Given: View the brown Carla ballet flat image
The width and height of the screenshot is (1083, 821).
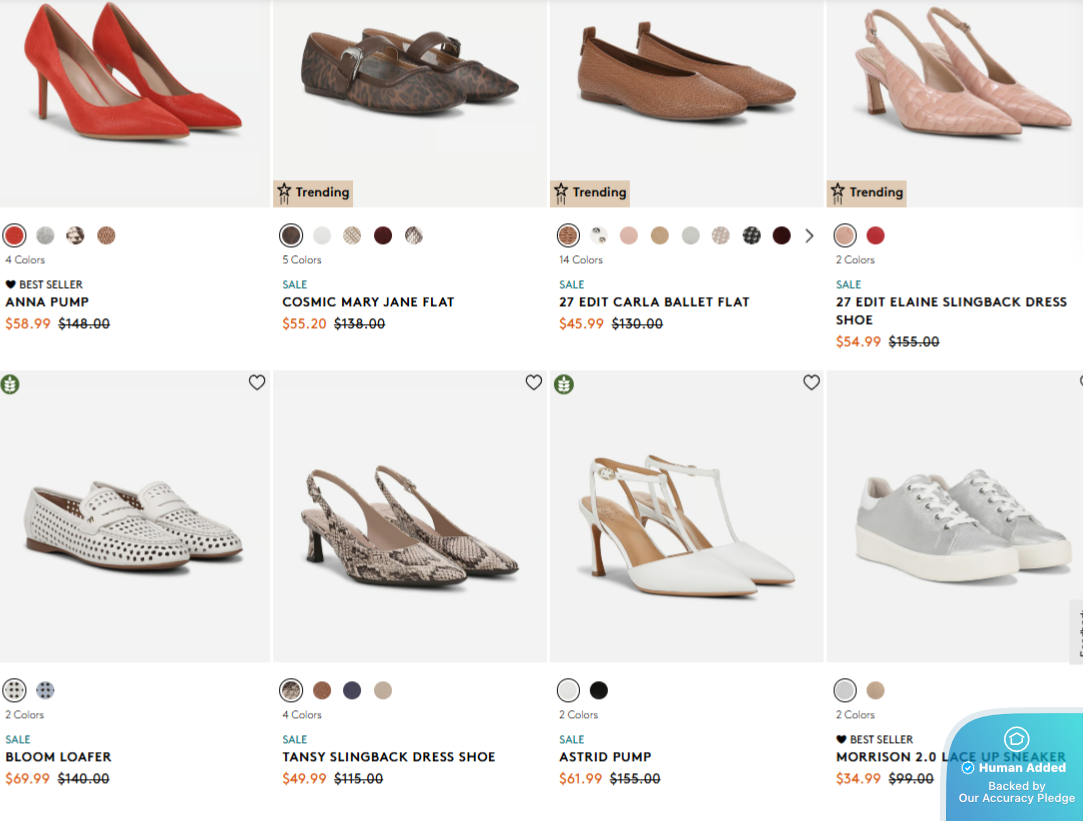Looking at the screenshot, I should (x=687, y=103).
